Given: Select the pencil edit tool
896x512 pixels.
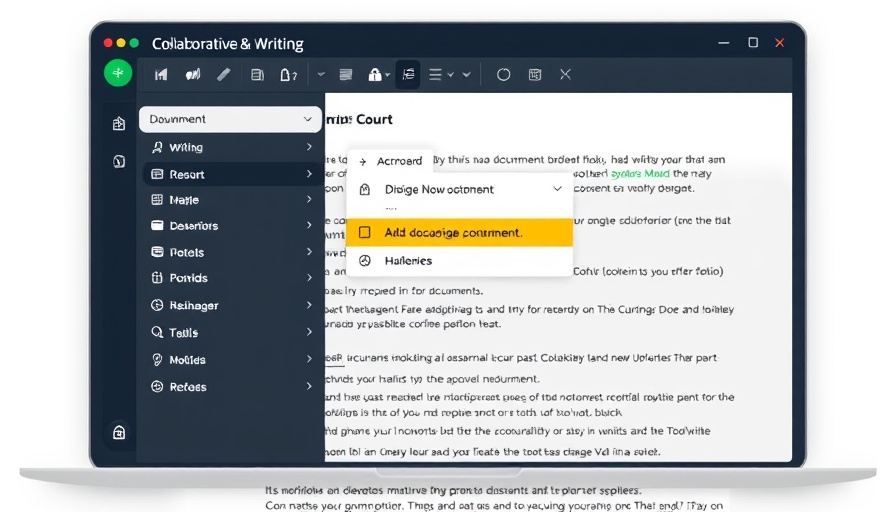Looking at the screenshot, I should point(223,74).
